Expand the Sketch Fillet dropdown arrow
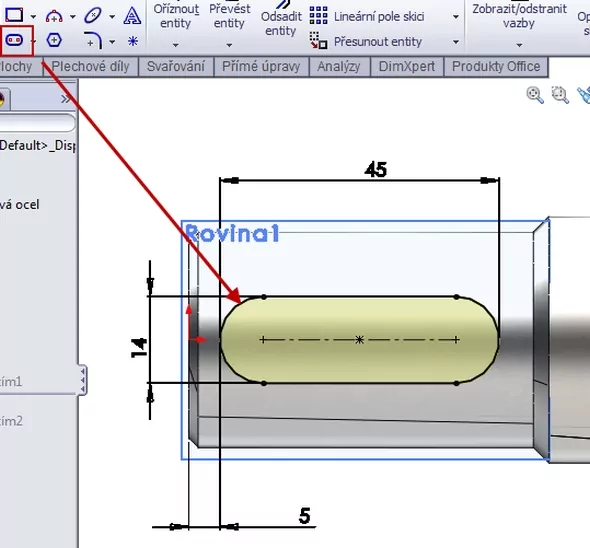Screen dimensions: 590x548 112,42
